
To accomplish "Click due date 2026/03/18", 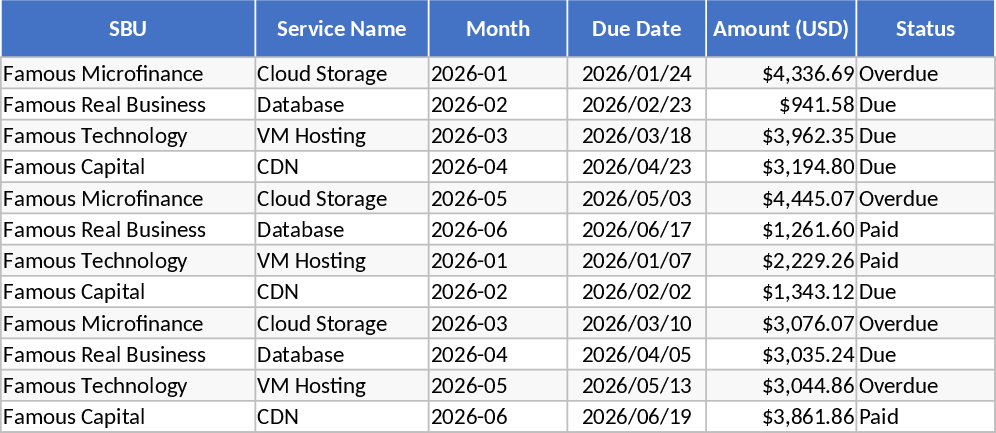I will click(637, 136).
